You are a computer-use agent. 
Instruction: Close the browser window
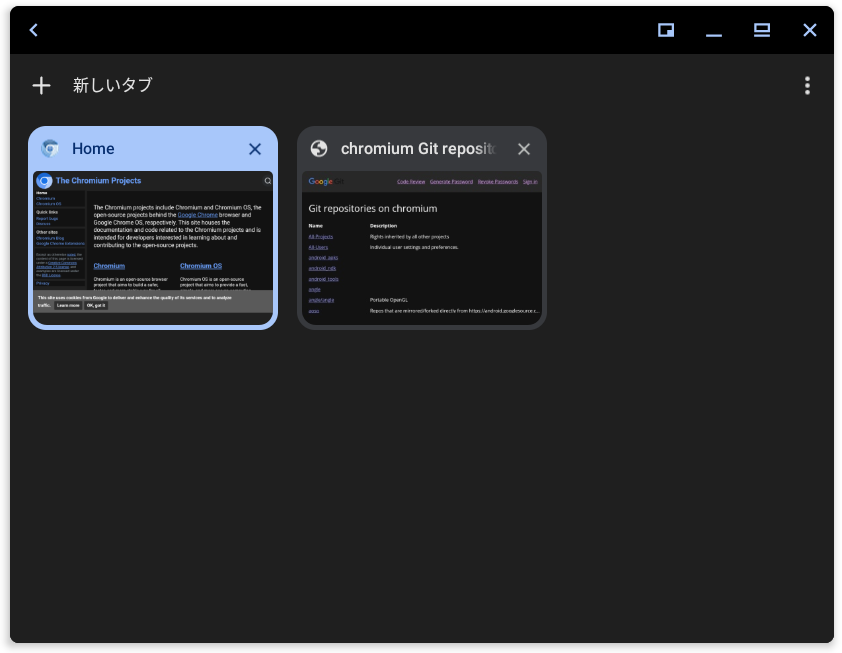click(810, 30)
